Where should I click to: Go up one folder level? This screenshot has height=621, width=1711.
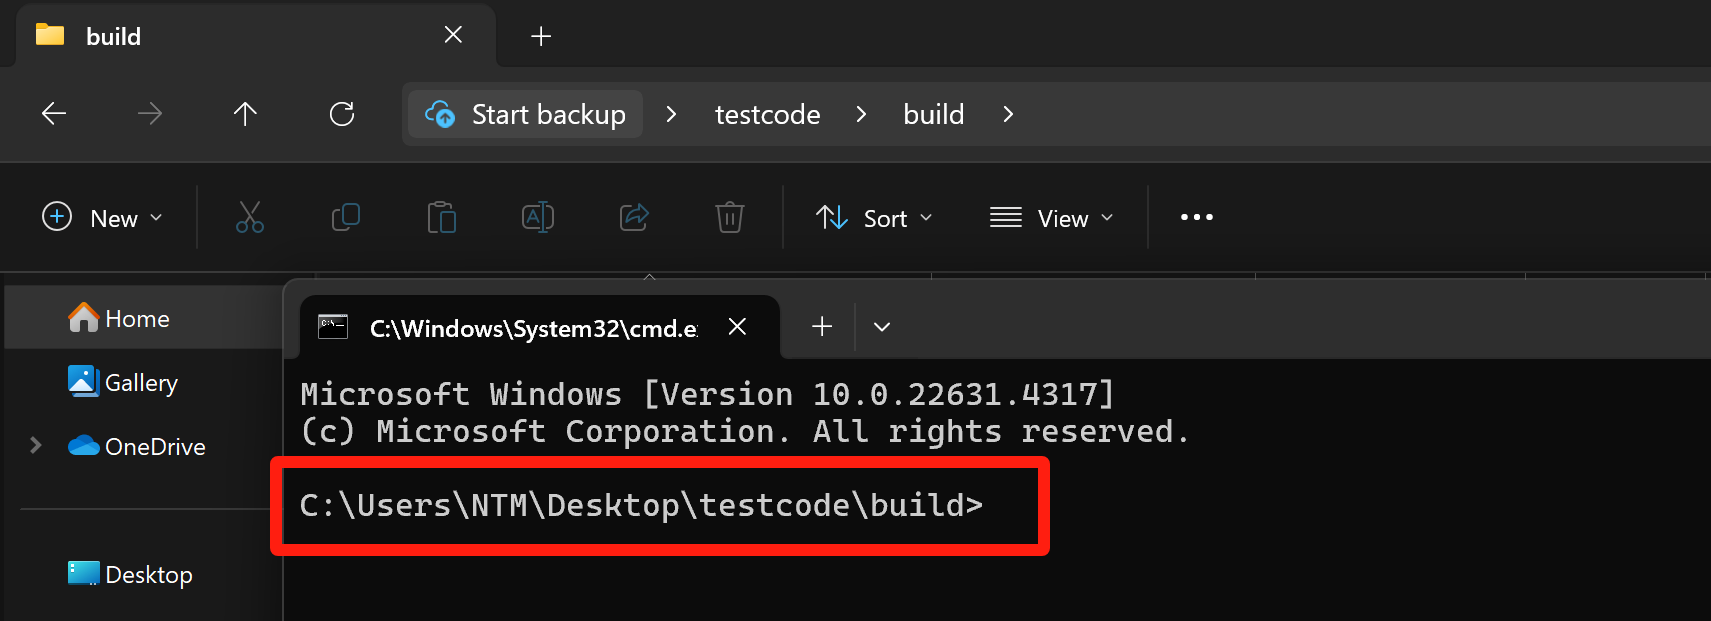tap(245, 114)
